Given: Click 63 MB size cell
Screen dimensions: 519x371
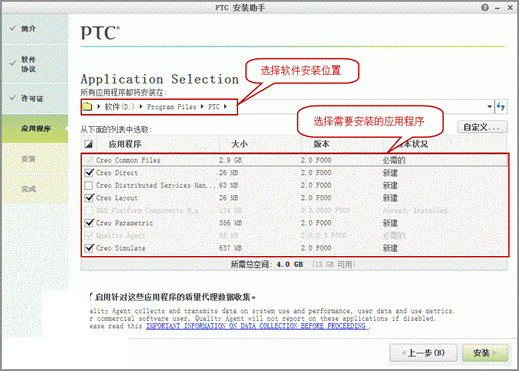Looking at the screenshot, I should click(229, 185).
